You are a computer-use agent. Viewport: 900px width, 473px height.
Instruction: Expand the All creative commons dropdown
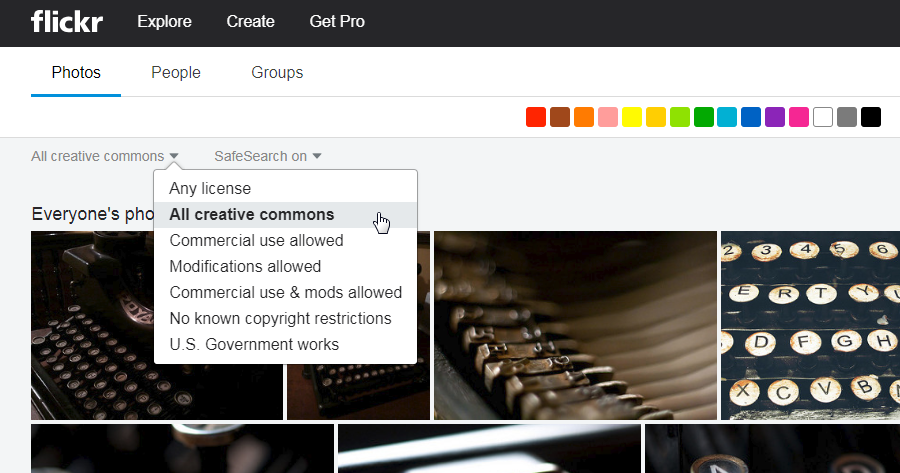(105, 156)
